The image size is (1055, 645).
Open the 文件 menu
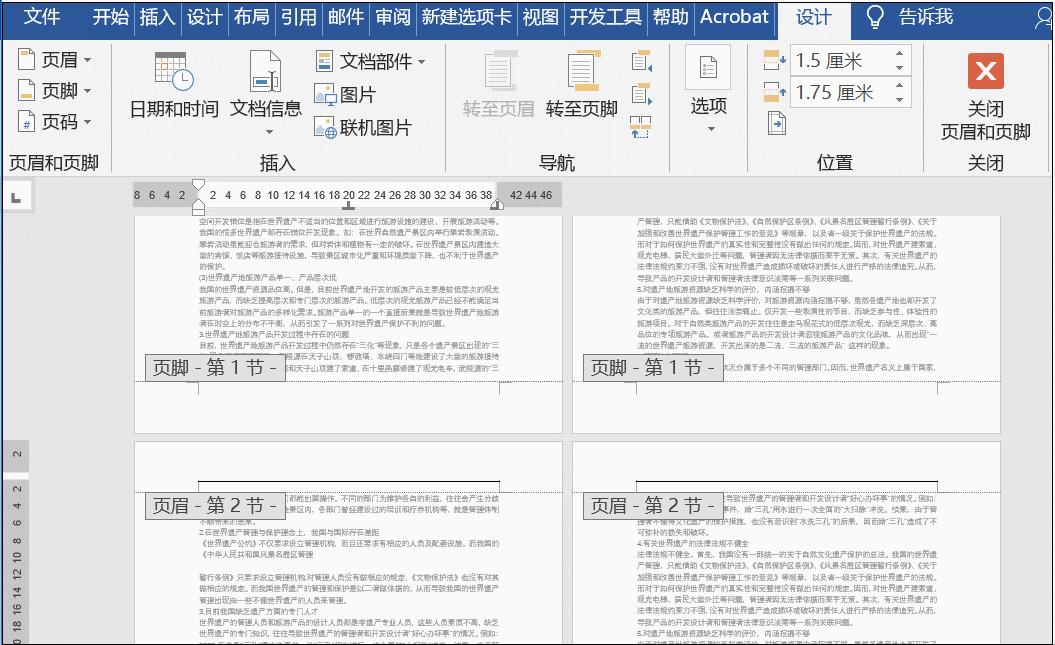tap(42, 17)
